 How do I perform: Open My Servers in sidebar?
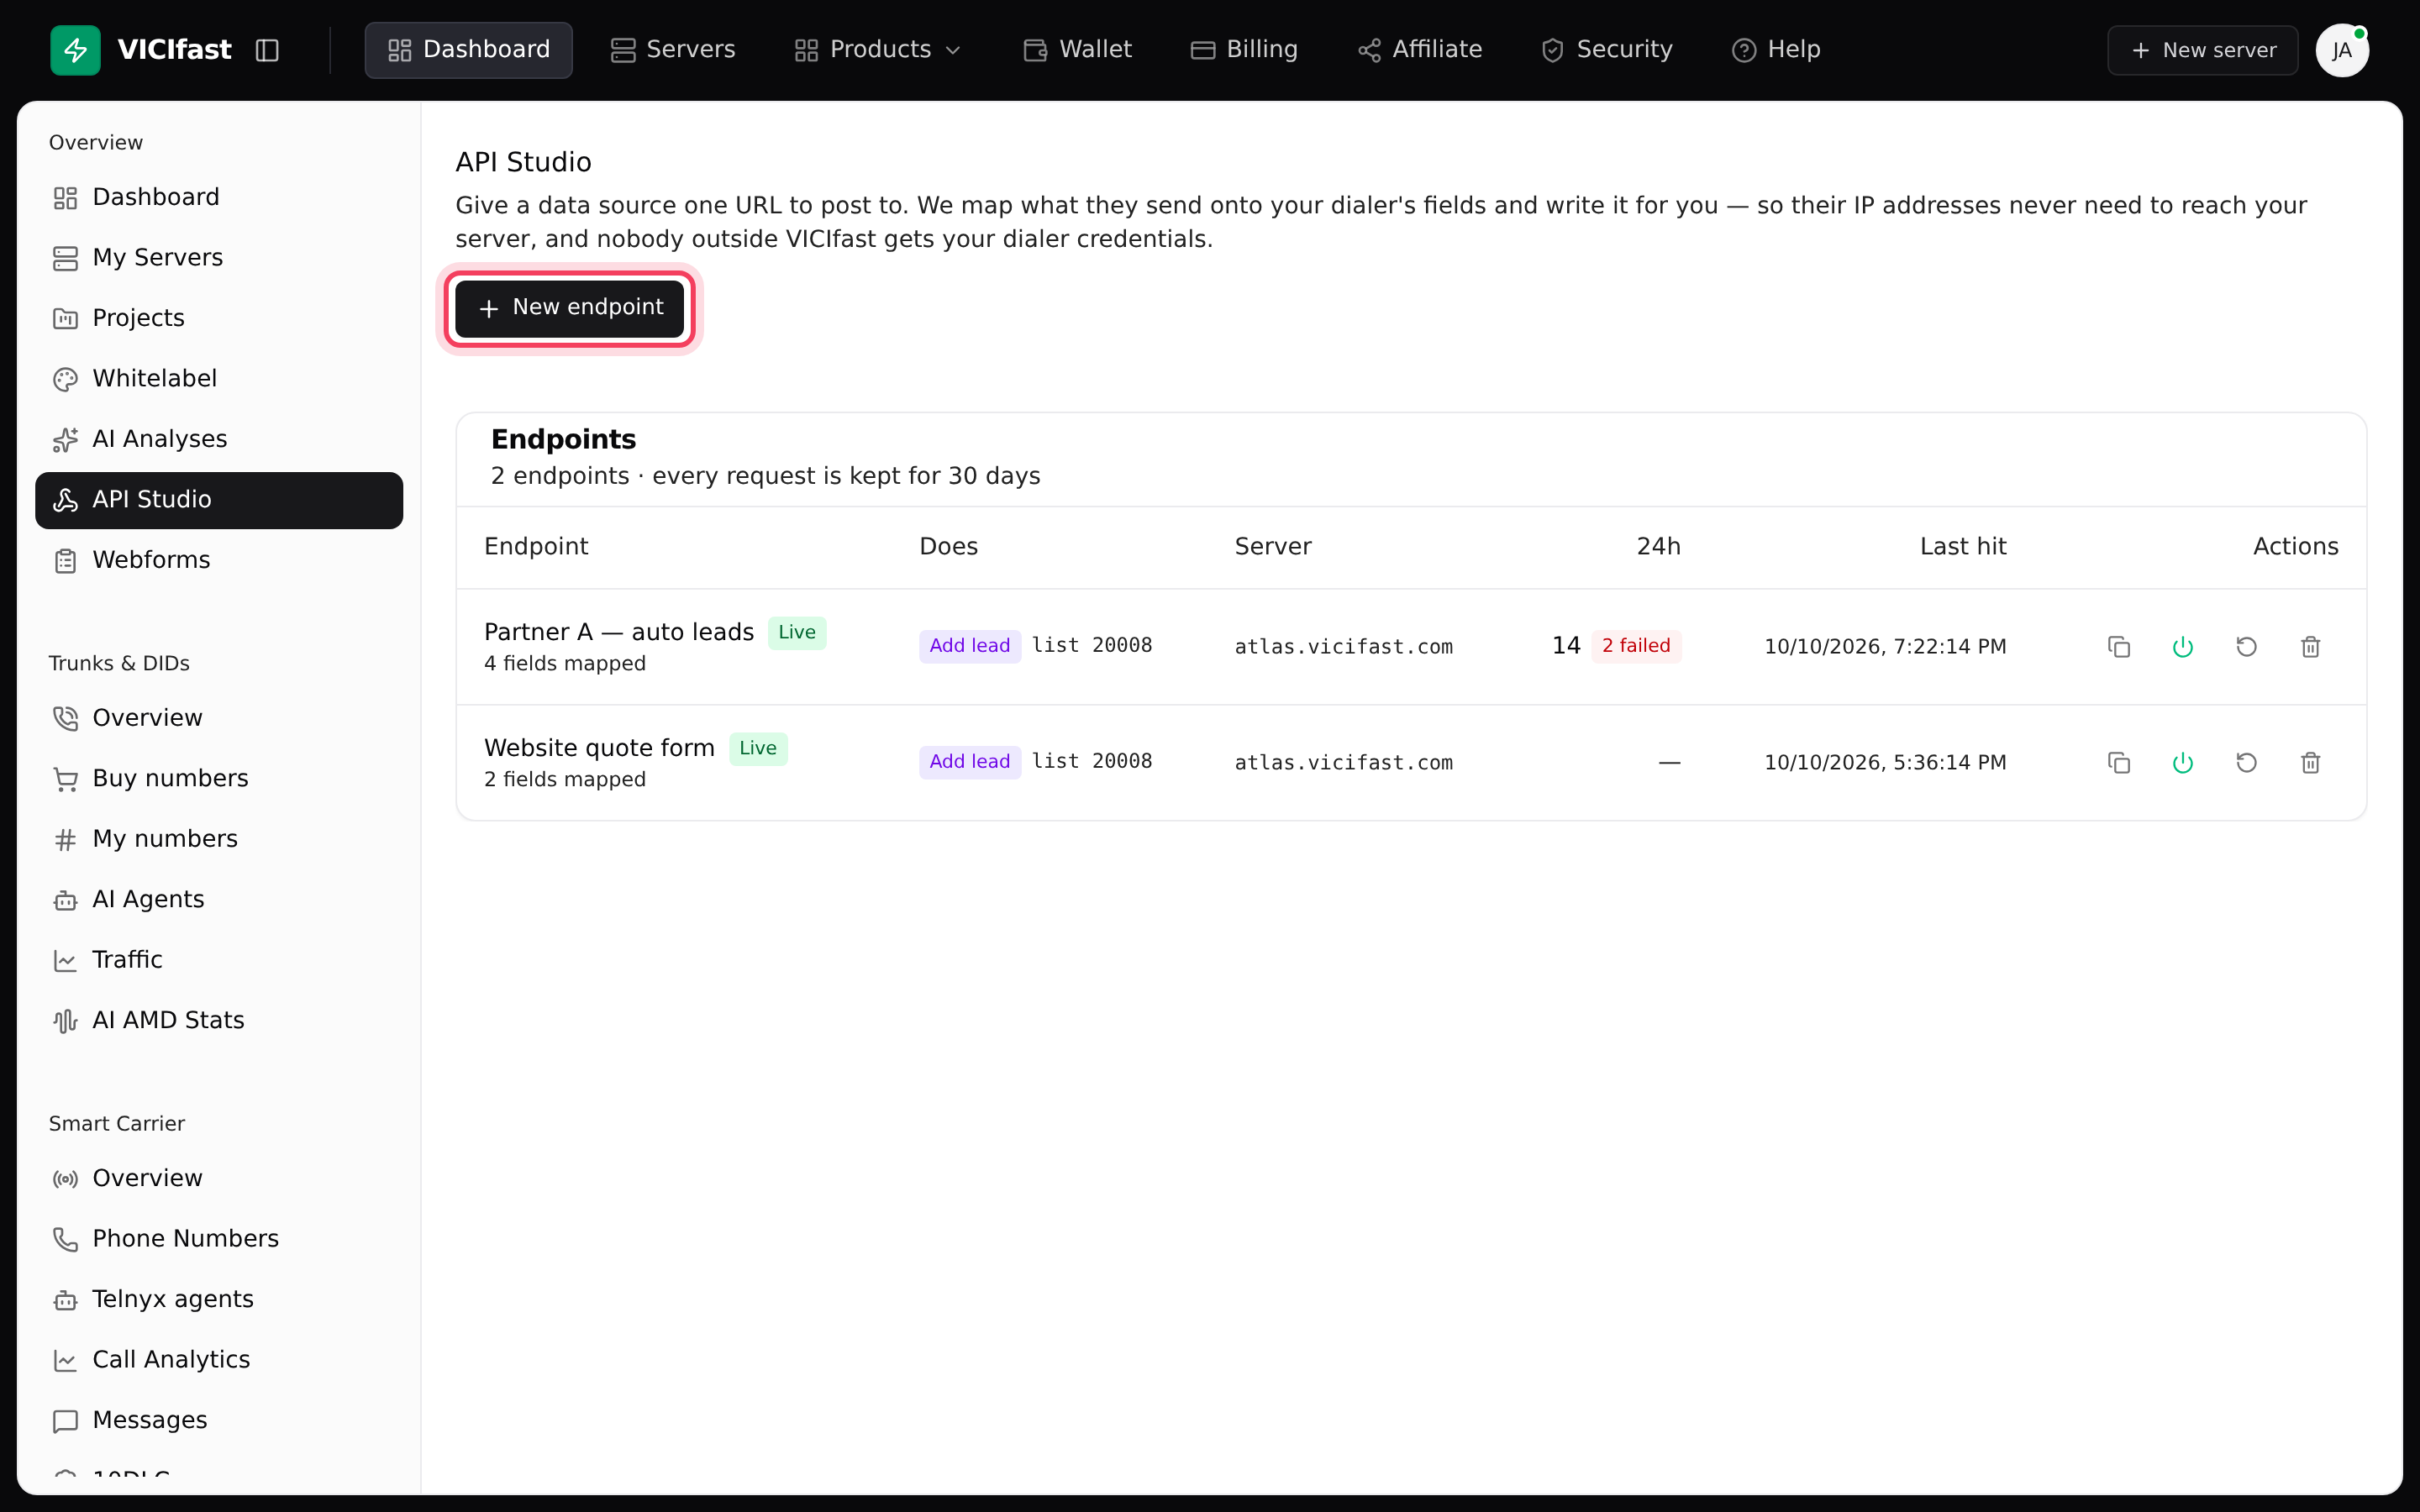point(219,258)
